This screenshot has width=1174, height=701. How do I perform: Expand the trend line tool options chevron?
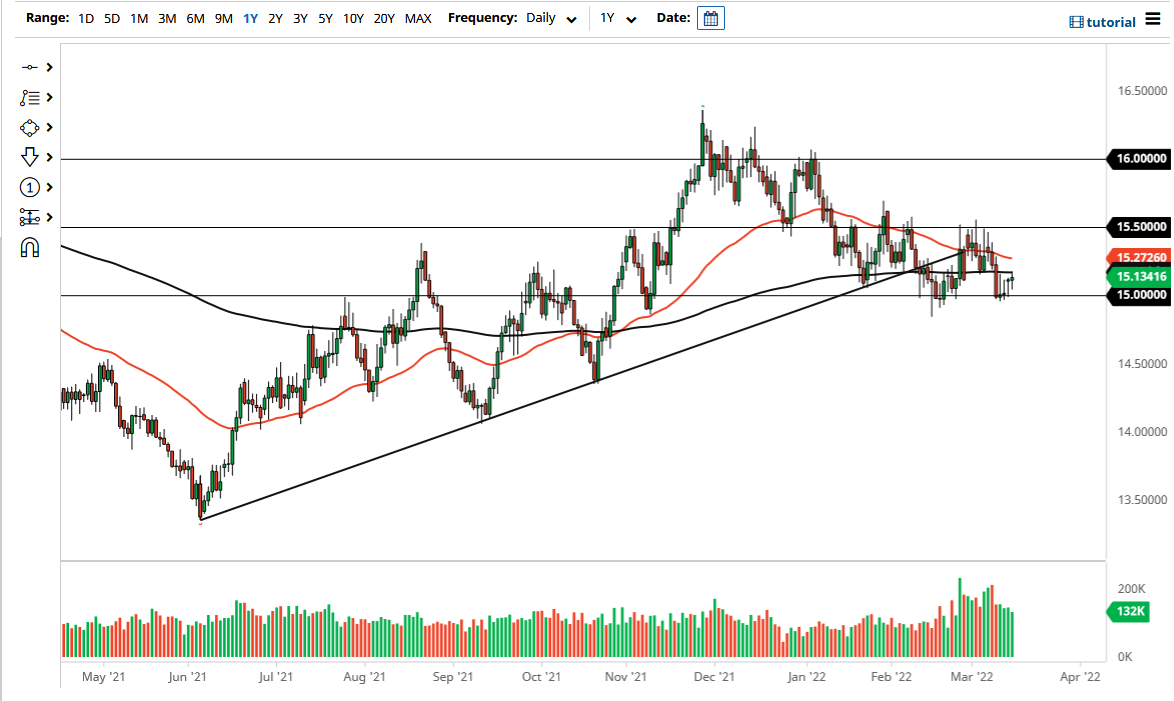(48, 67)
